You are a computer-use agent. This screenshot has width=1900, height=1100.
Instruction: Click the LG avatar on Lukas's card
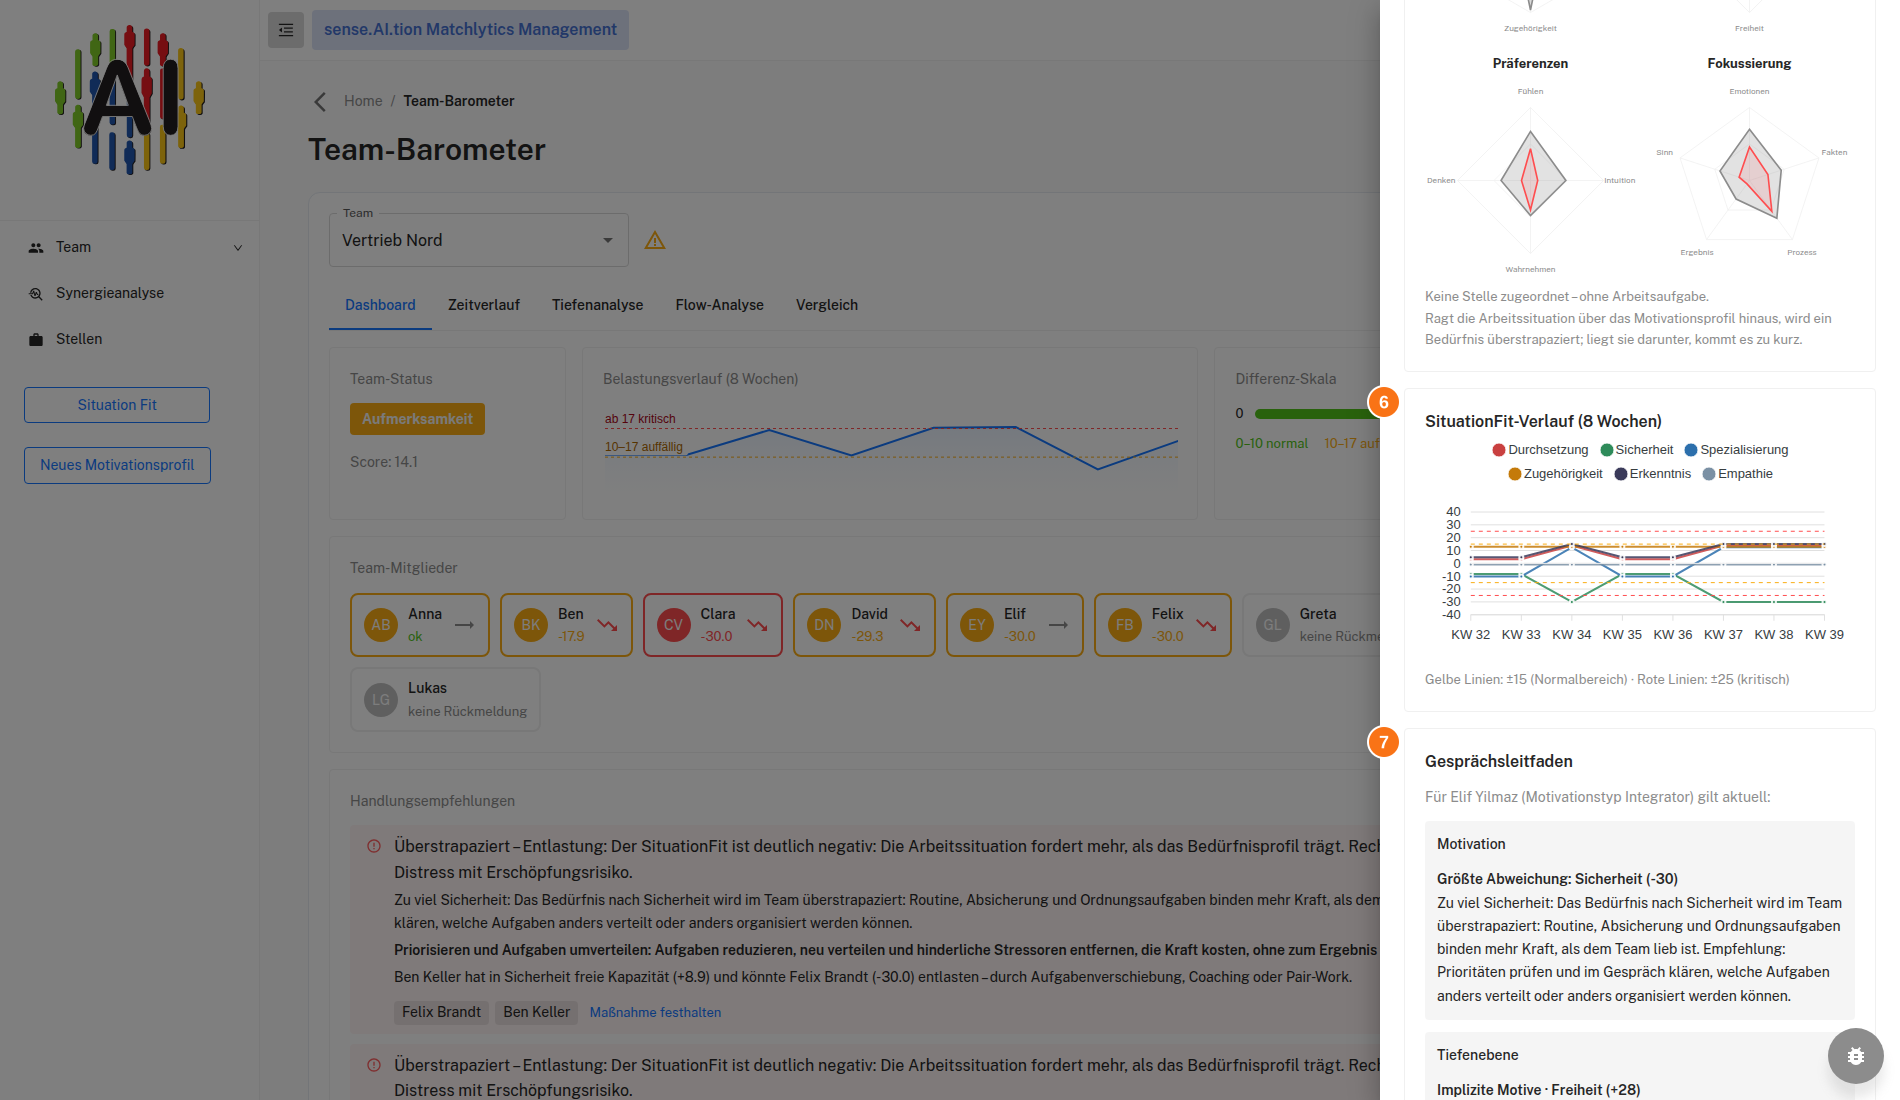coord(381,700)
